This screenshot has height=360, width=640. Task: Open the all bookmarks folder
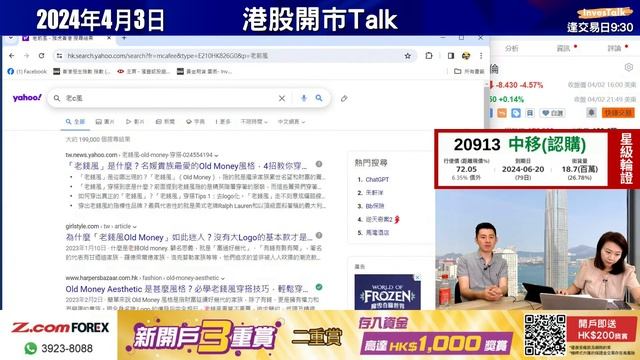coord(469,71)
